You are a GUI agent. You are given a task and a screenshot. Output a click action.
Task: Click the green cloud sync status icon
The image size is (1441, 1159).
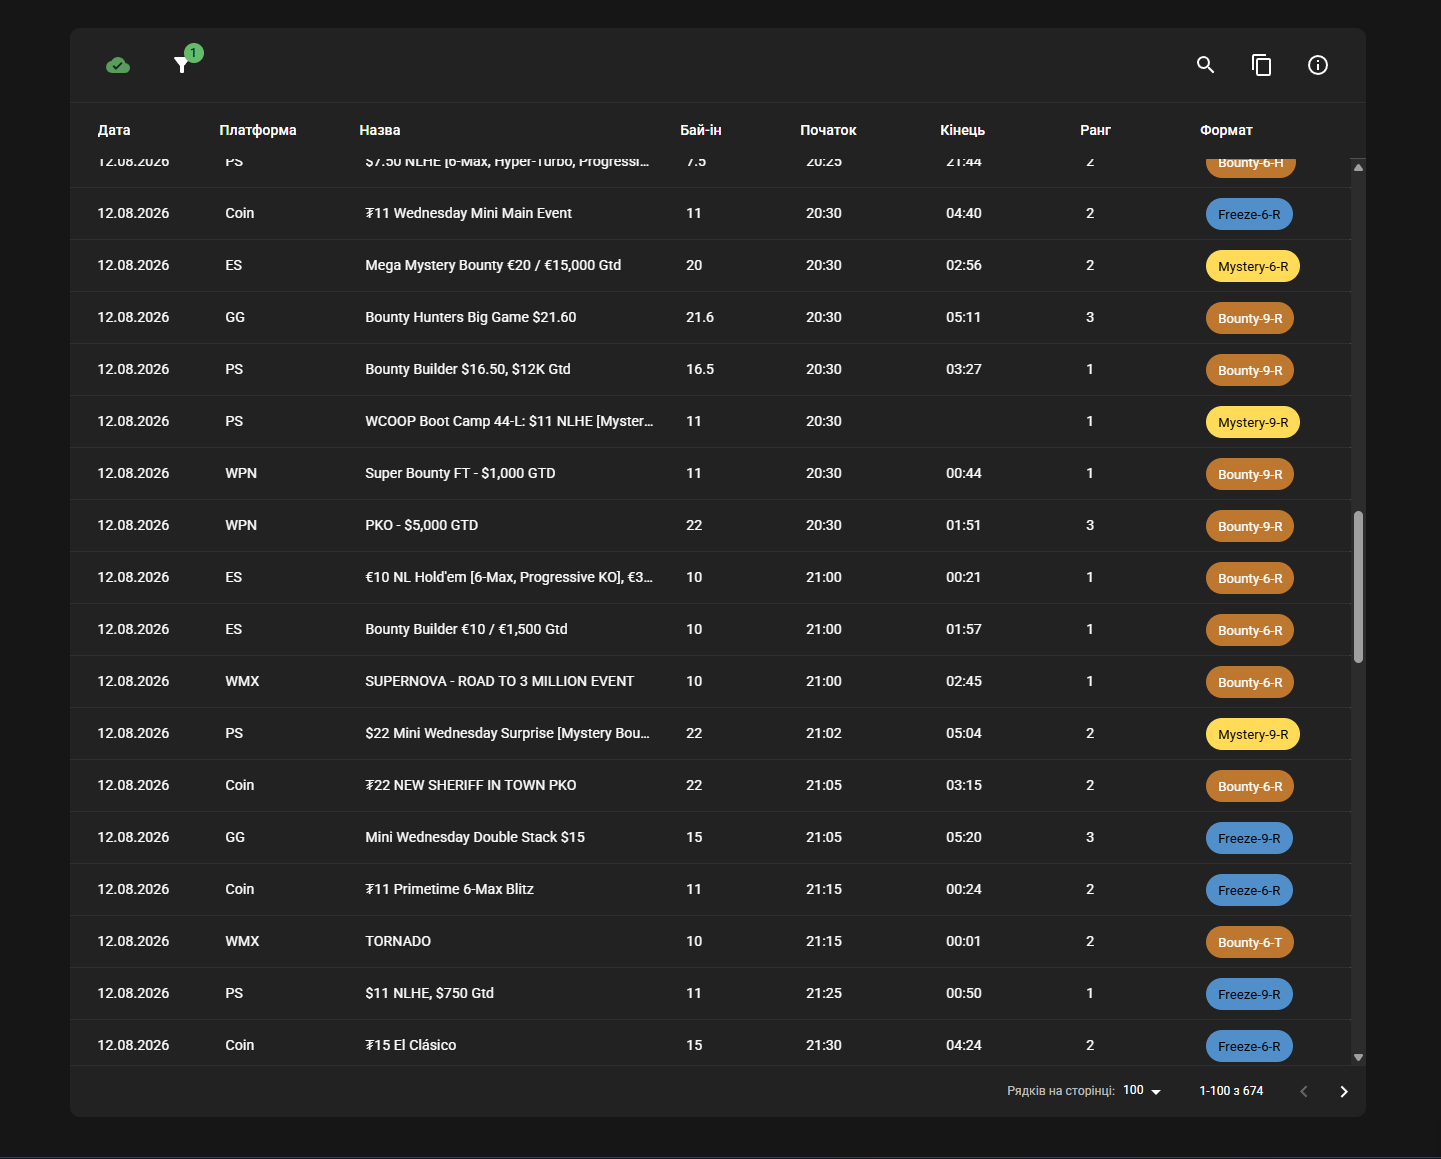coord(118,65)
